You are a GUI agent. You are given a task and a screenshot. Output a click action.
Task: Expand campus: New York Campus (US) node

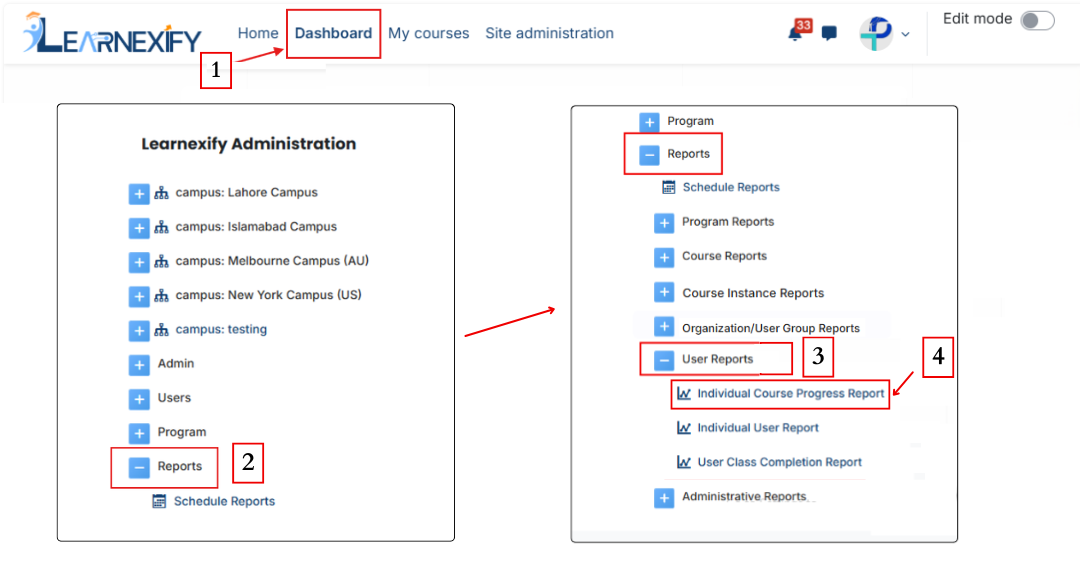[x=139, y=297]
